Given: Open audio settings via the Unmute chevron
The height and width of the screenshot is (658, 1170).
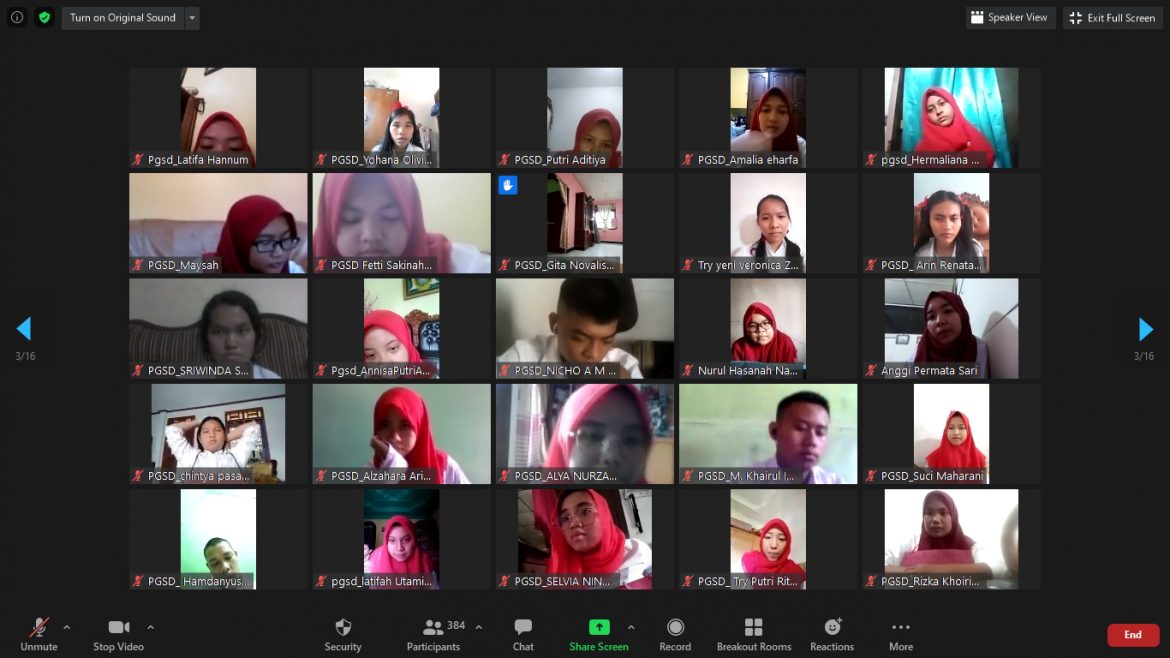Looking at the screenshot, I should pos(68,628).
